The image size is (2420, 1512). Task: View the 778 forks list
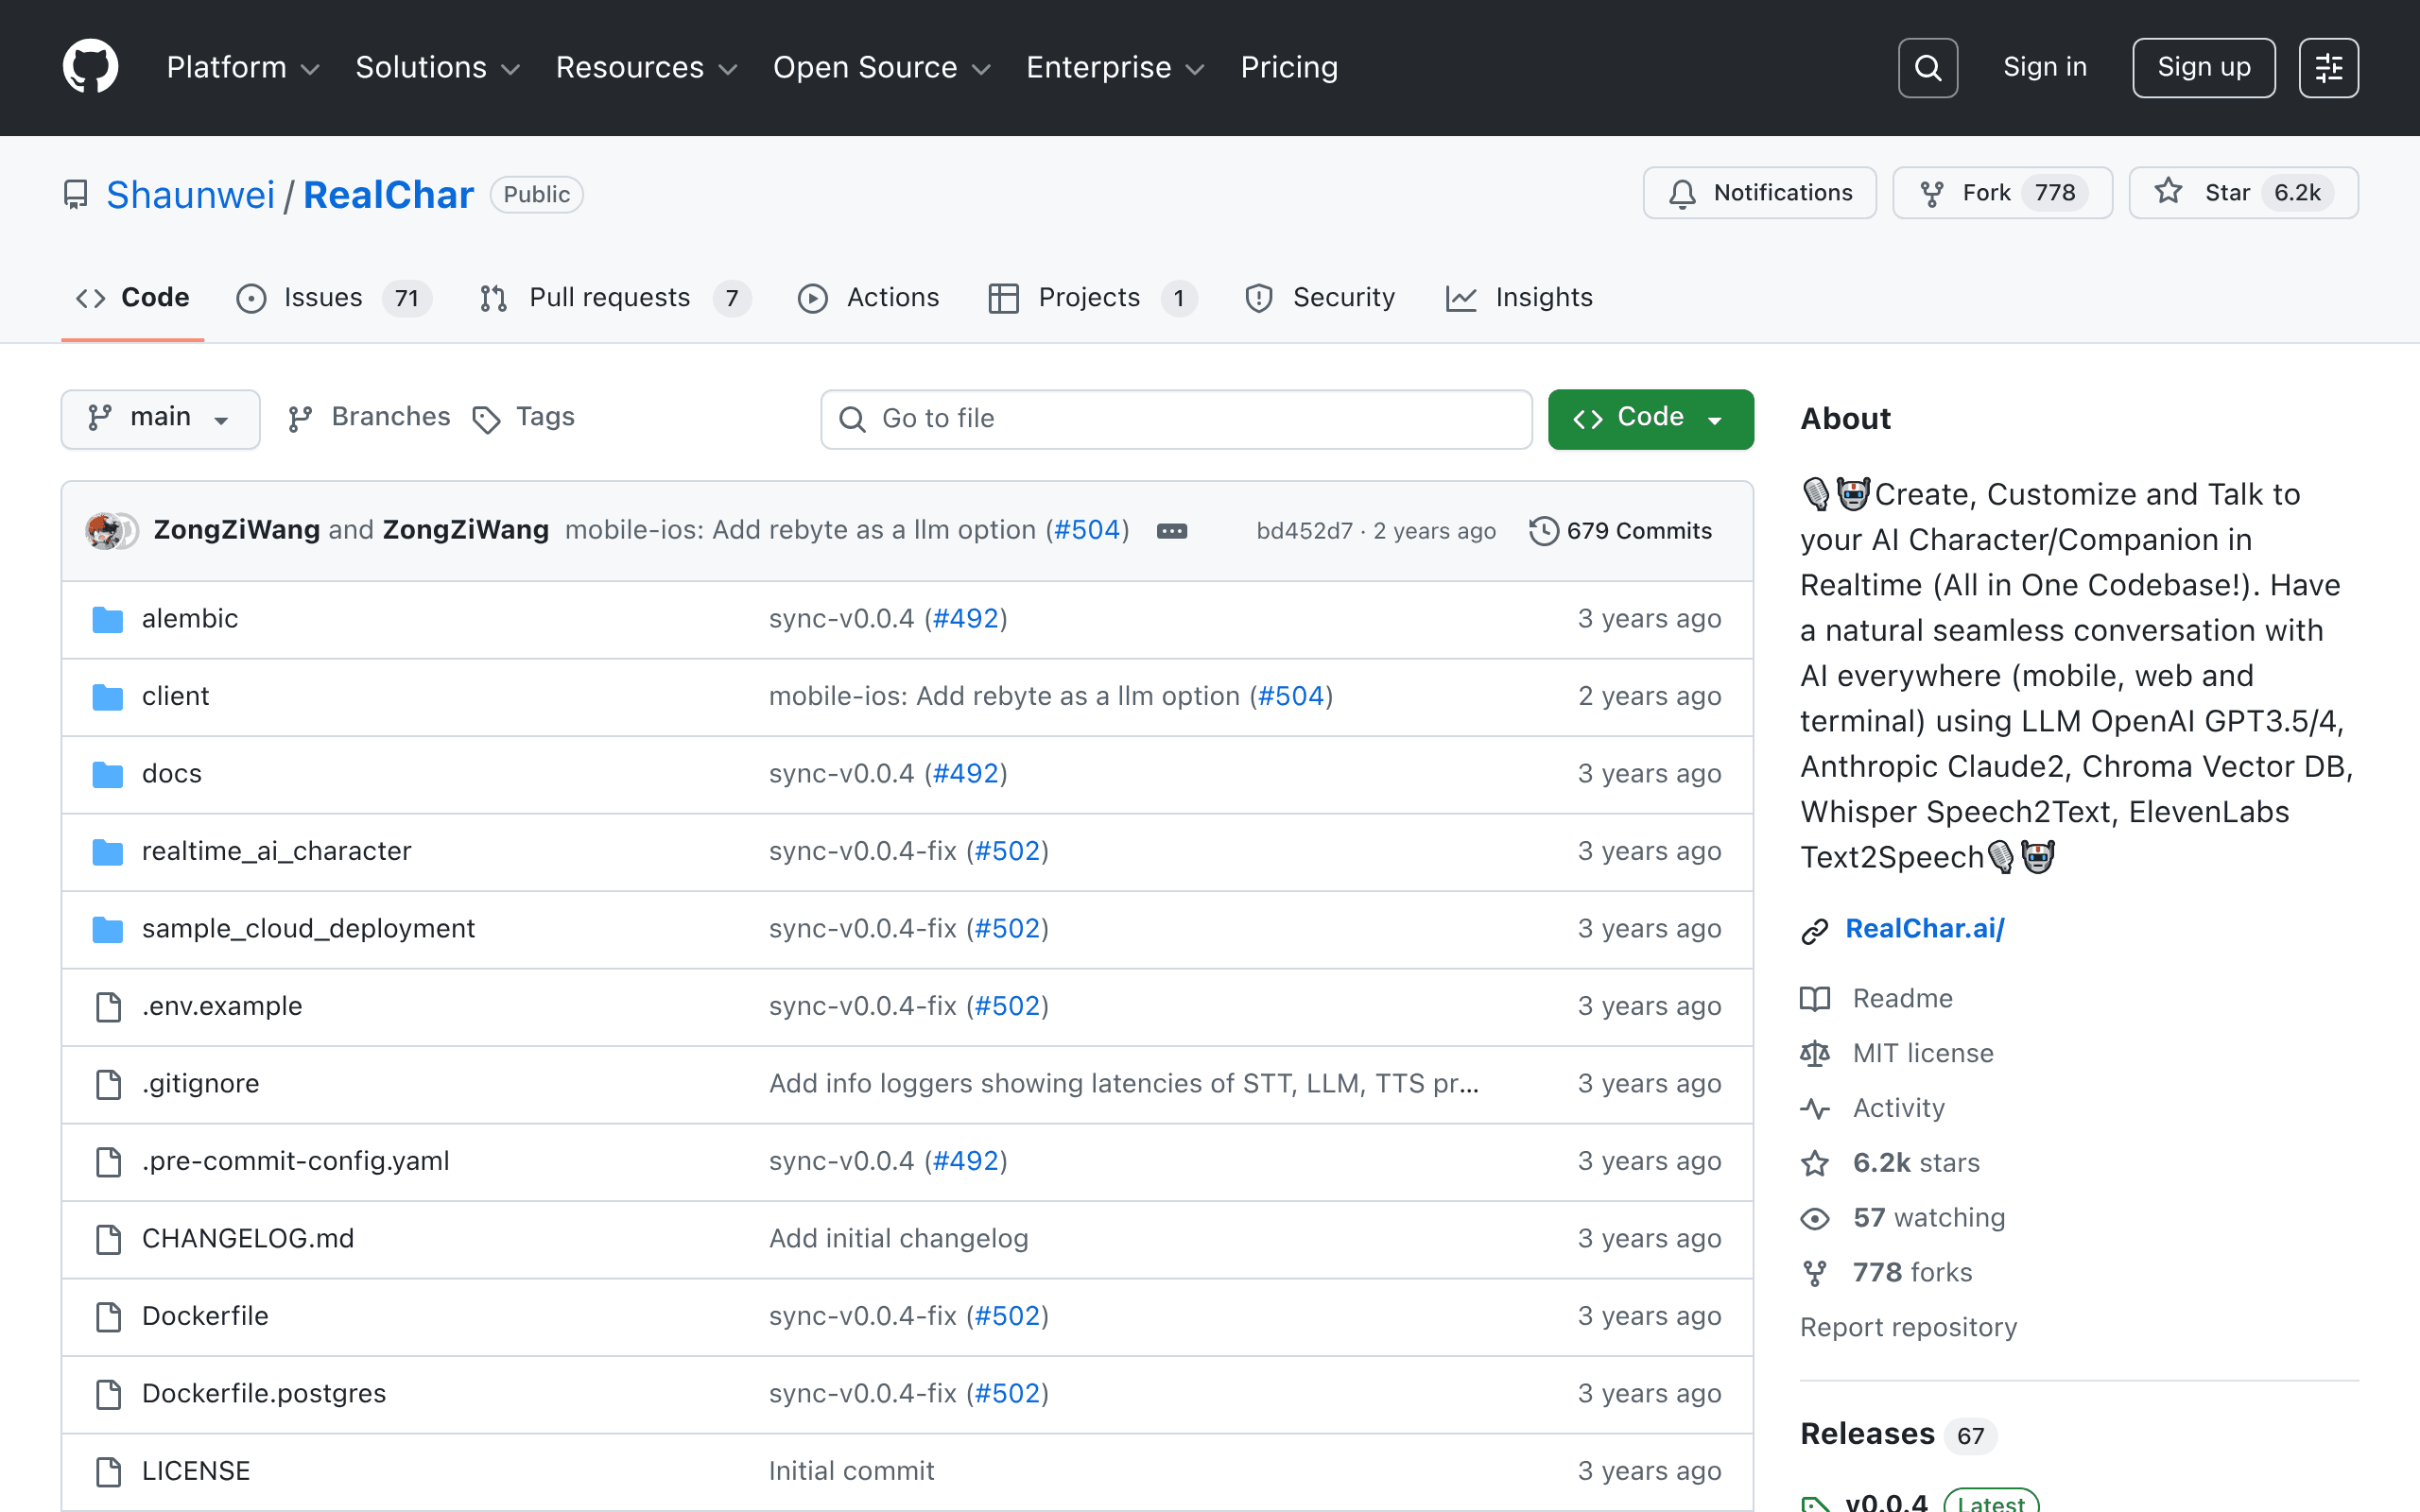(x=1912, y=1273)
